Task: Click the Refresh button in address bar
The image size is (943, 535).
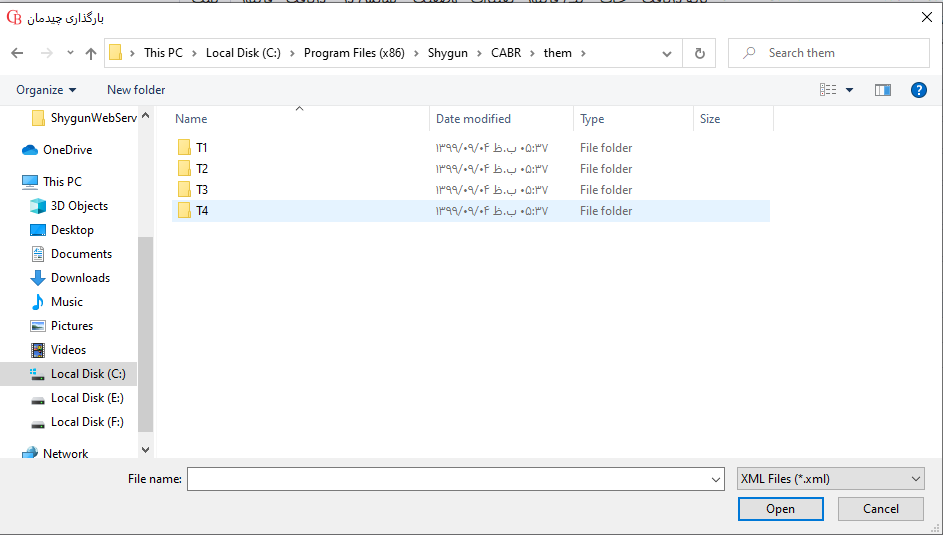Action: [x=699, y=54]
